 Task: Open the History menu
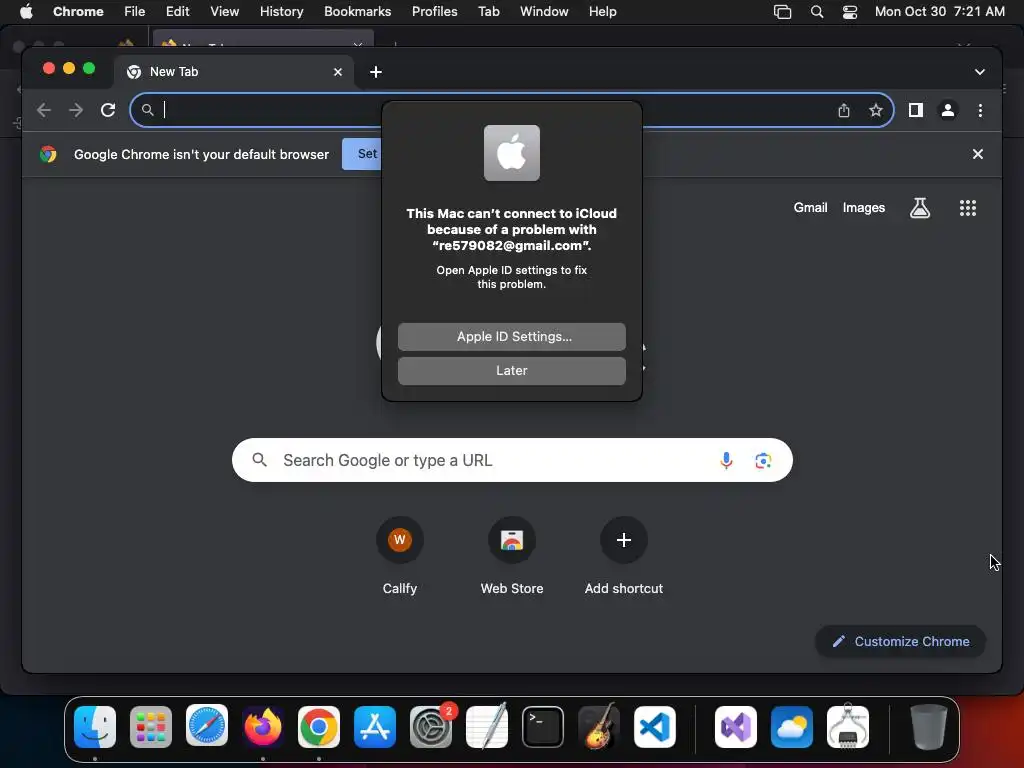click(281, 12)
